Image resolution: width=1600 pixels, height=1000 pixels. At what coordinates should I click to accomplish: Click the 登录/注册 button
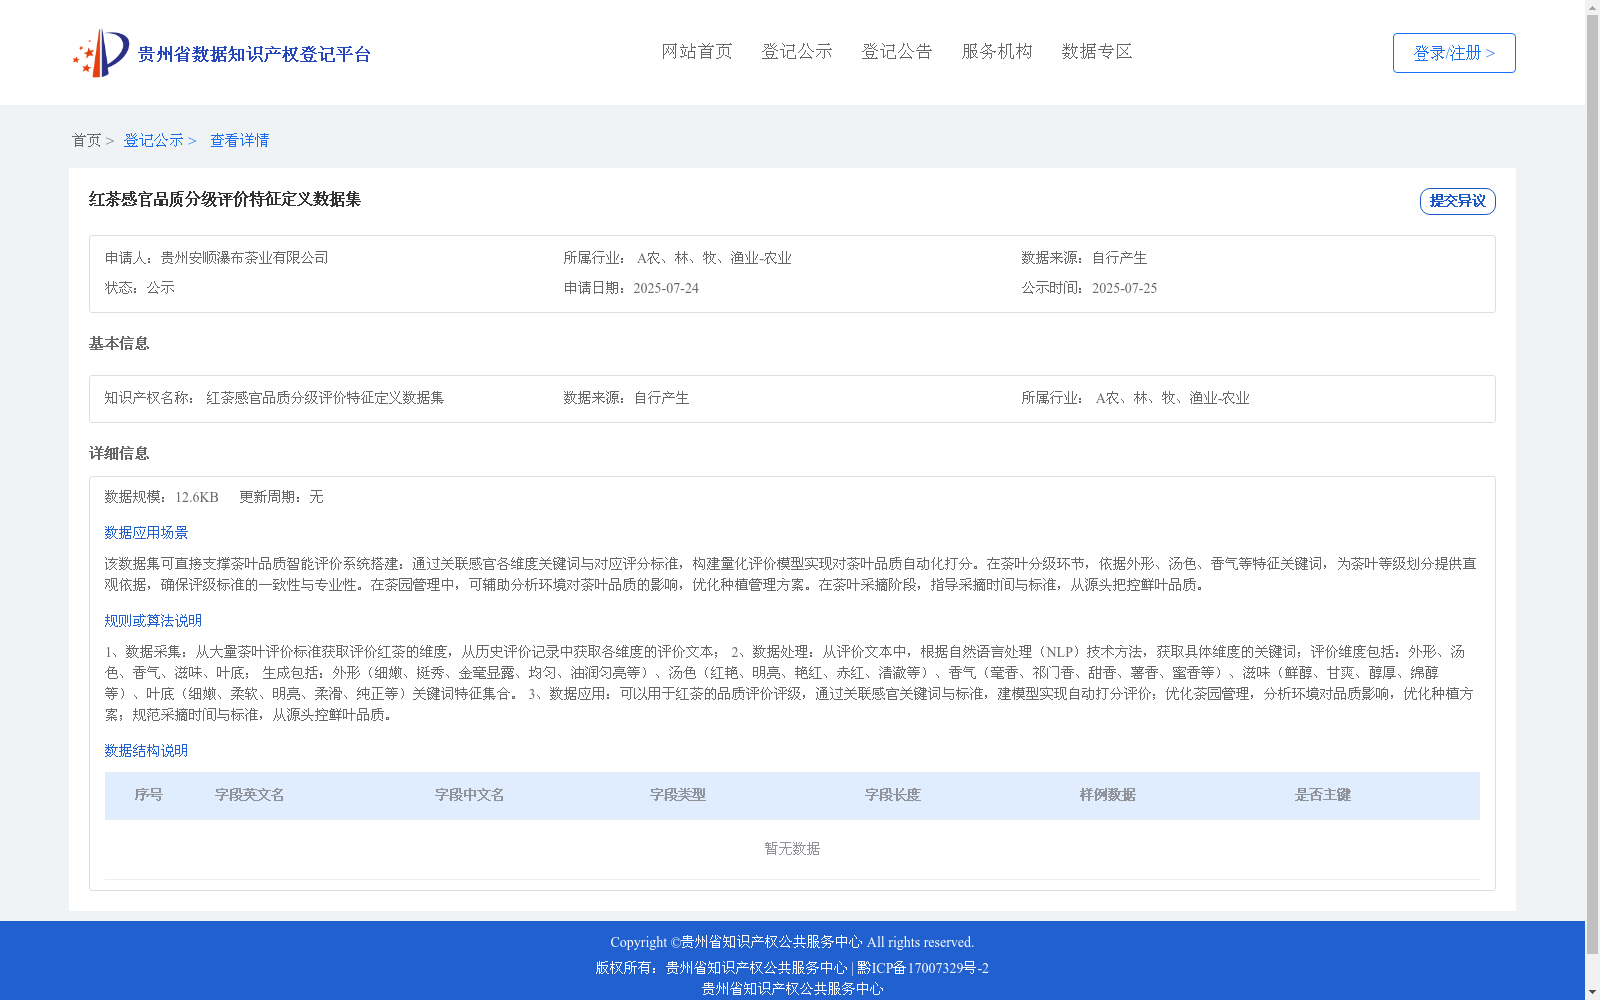click(x=1454, y=53)
